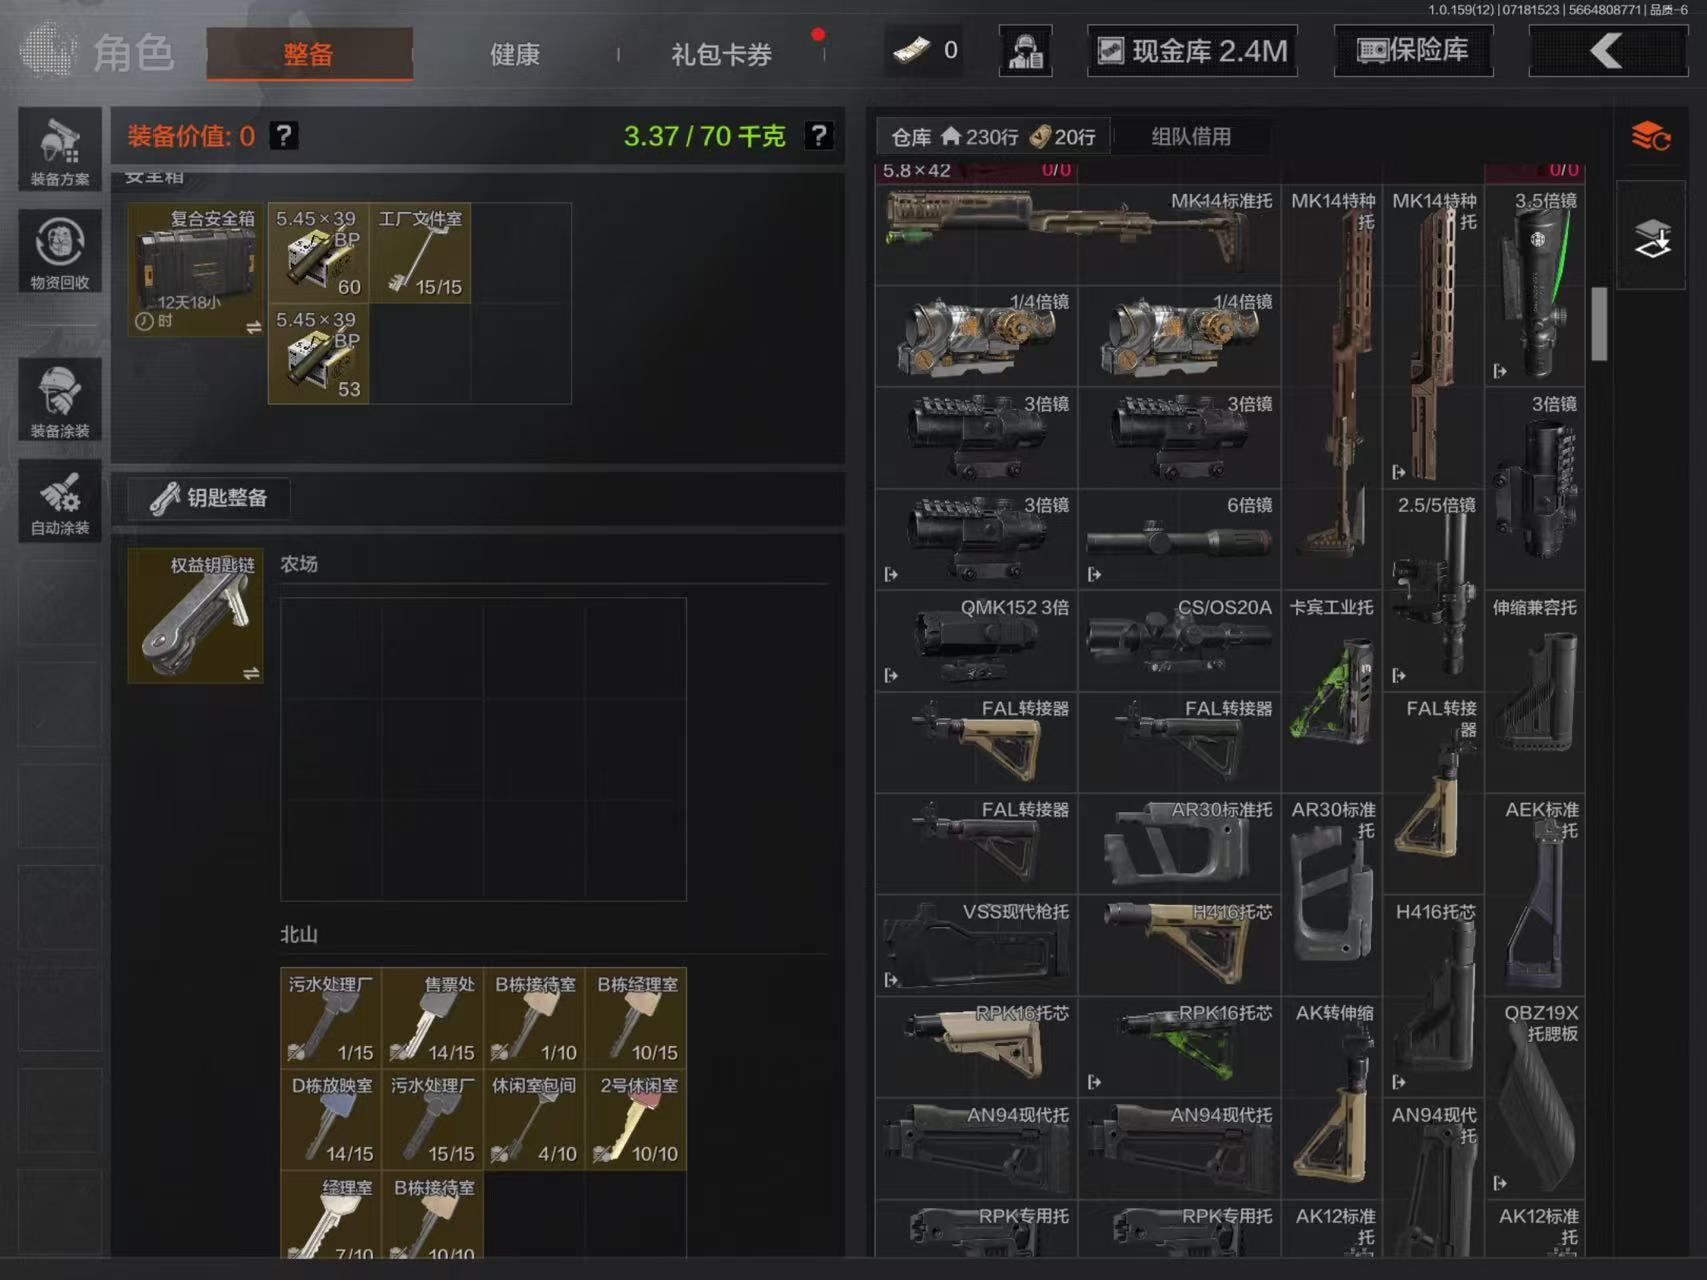
Task: Select the 工厂文件室 key item
Action: (x=420, y=254)
